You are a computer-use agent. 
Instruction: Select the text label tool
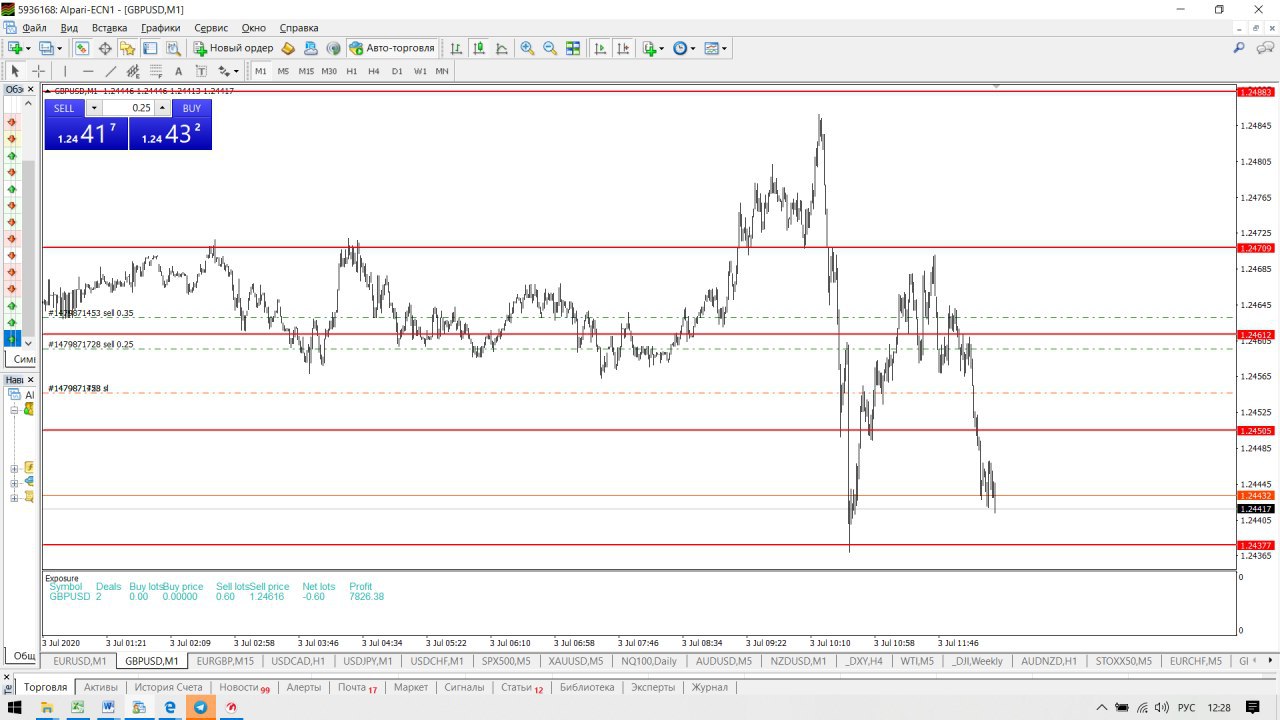click(201, 71)
